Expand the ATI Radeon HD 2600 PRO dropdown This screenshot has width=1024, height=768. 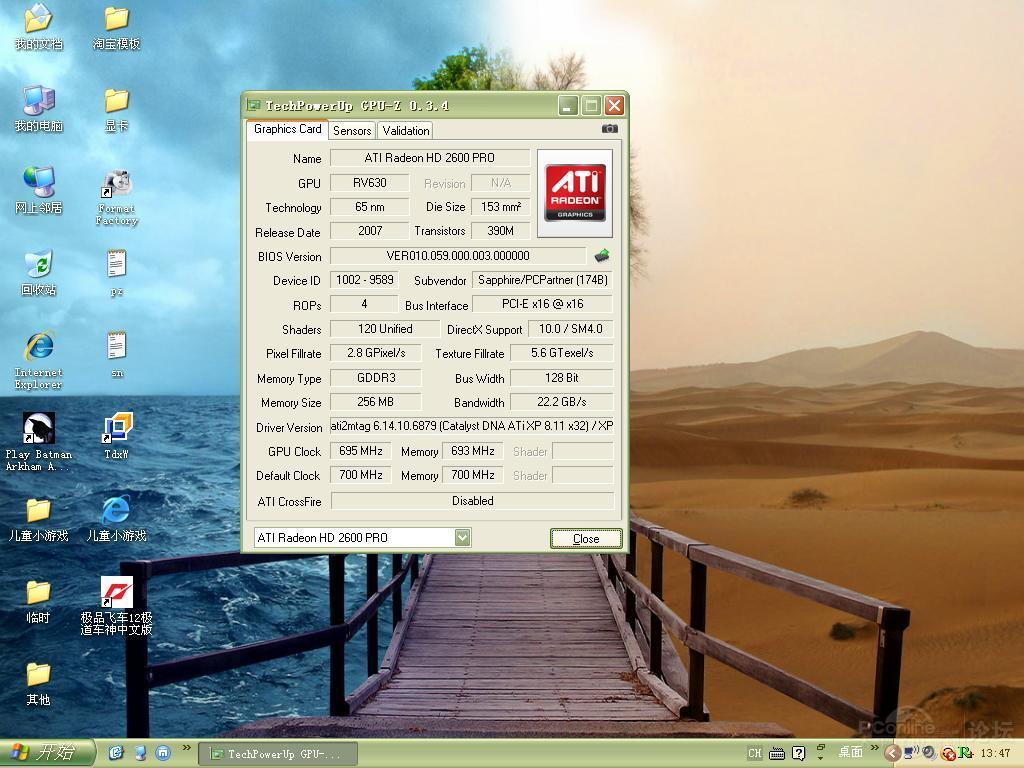462,538
